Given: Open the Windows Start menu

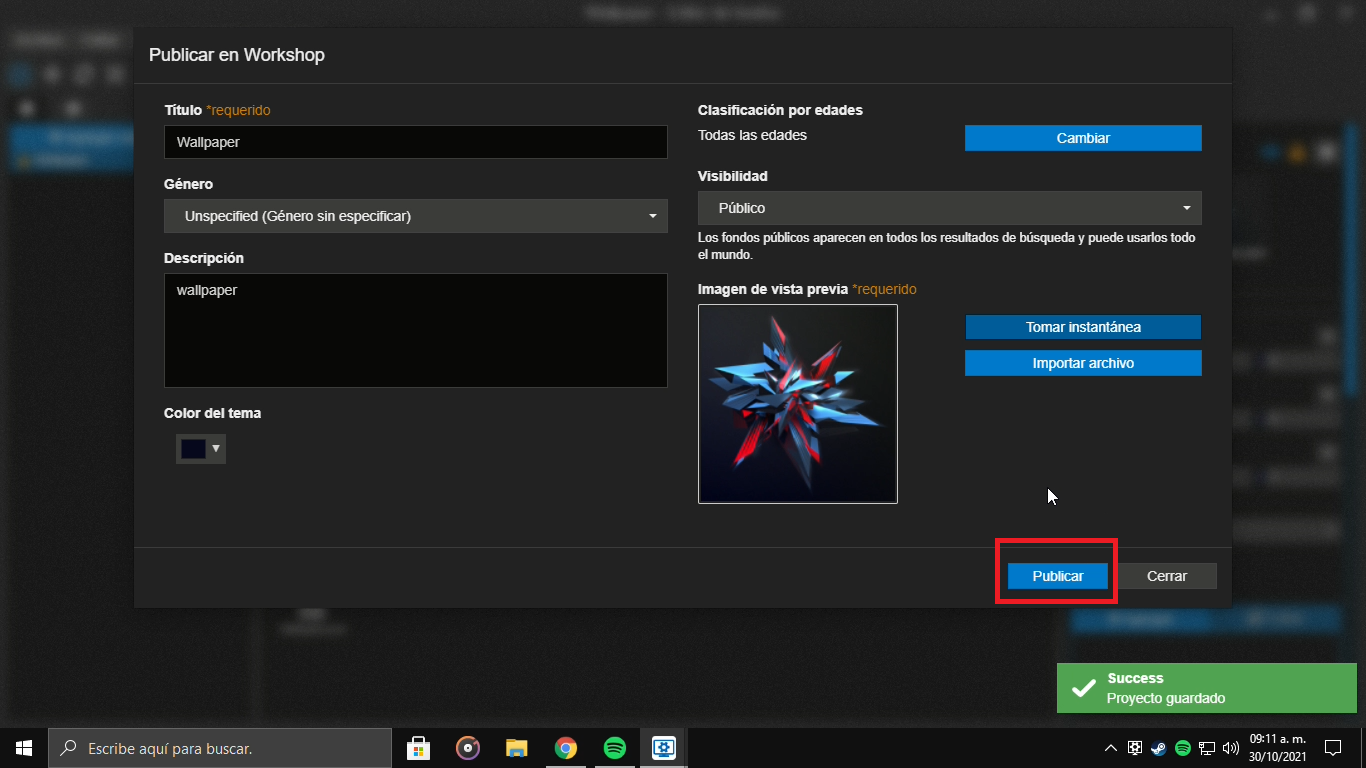Looking at the screenshot, I should (24, 748).
